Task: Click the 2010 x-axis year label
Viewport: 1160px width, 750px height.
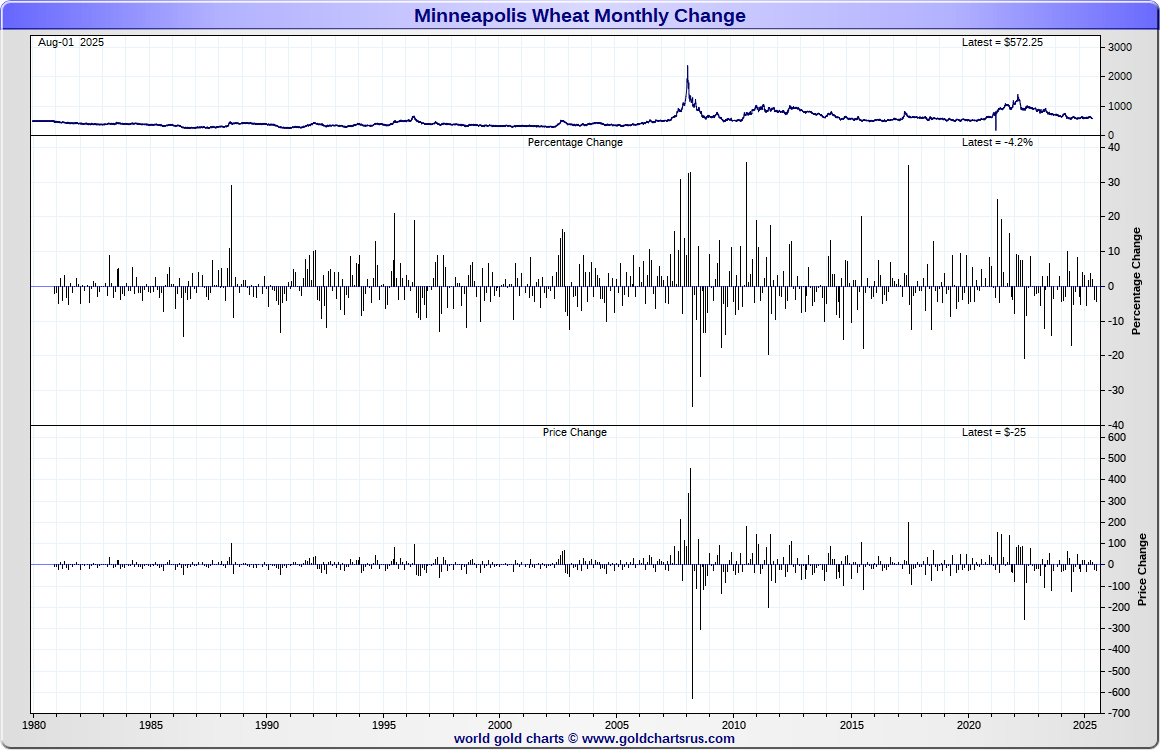Action: 734,725
